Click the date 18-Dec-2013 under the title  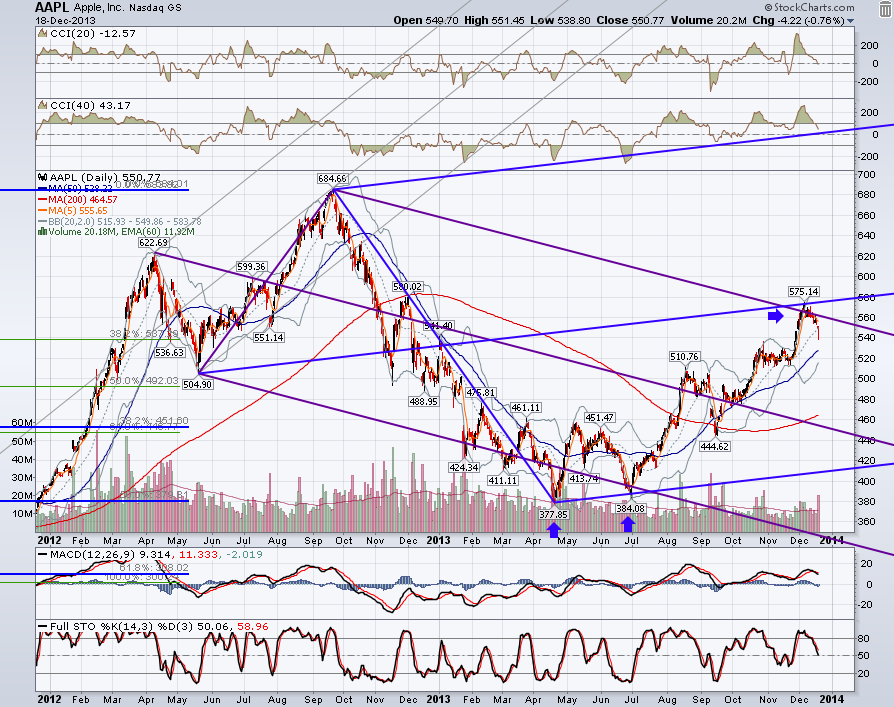click(65, 21)
